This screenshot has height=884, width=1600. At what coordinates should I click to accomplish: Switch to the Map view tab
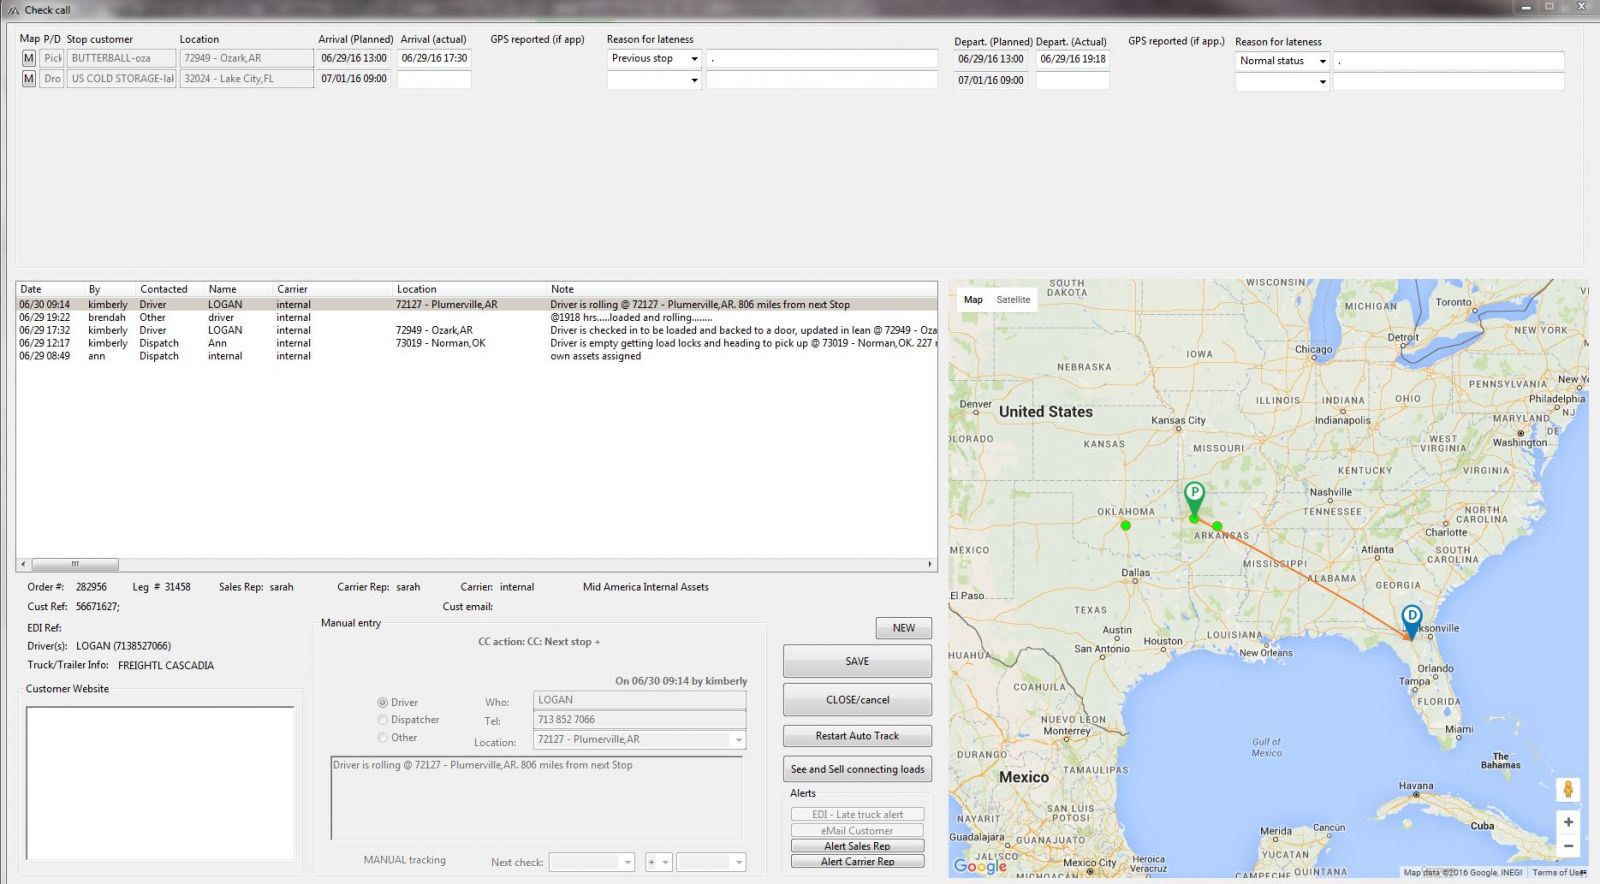tap(973, 300)
